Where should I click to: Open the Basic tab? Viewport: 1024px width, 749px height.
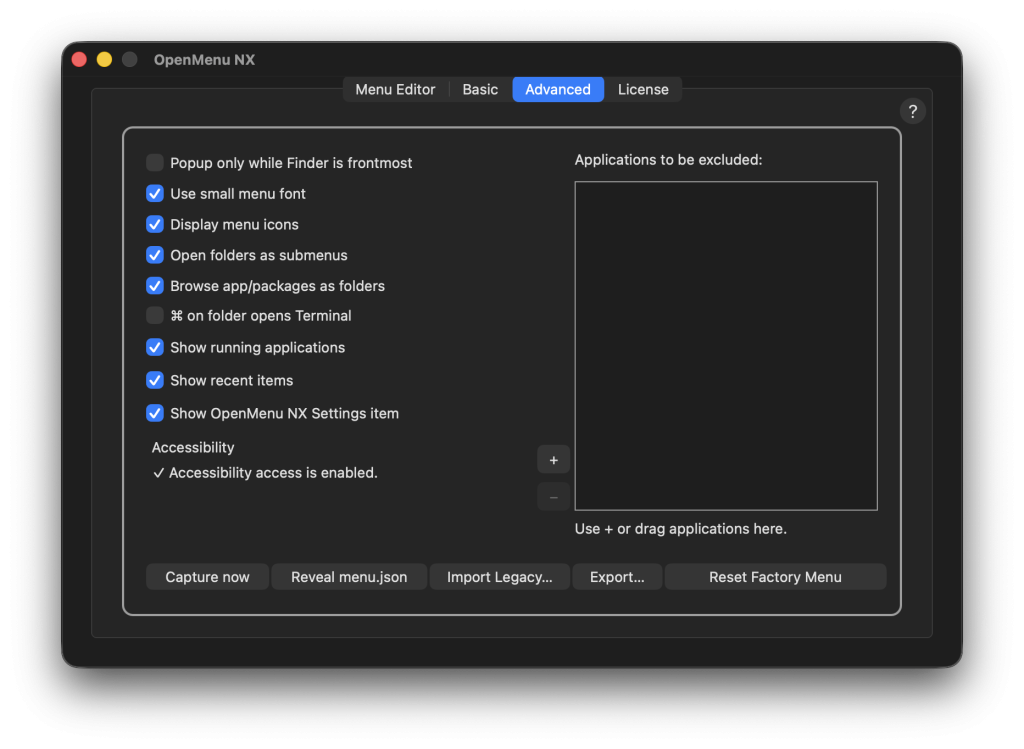tap(480, 89)
